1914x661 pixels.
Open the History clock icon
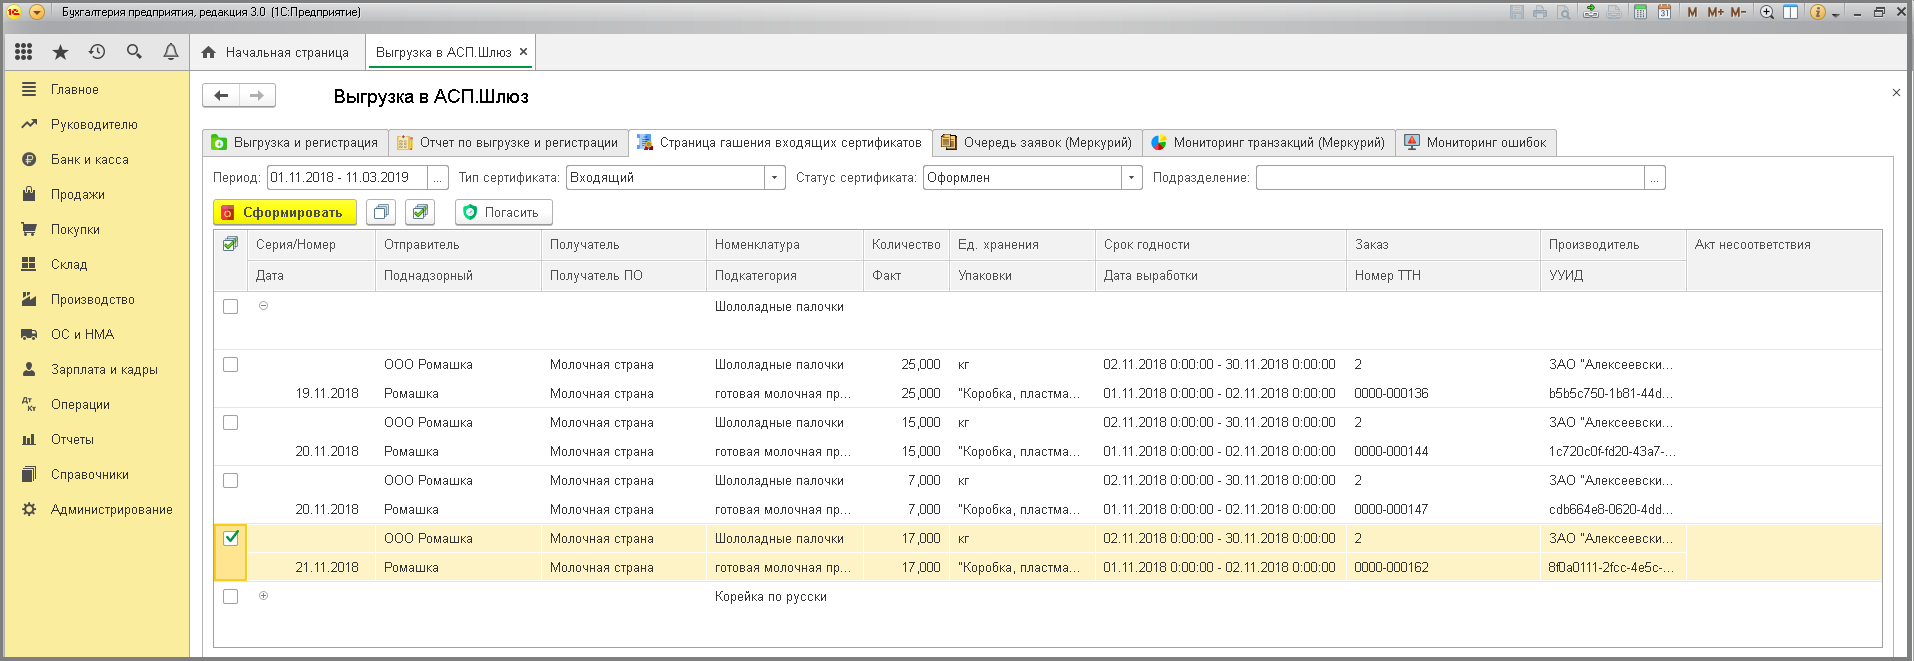pos(97,52)
